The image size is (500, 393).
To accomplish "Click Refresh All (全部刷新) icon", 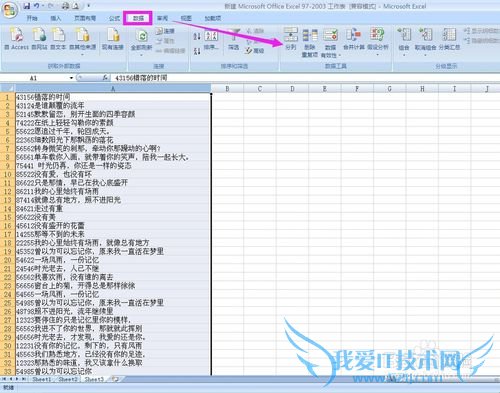I will click(x=142, y=36).
